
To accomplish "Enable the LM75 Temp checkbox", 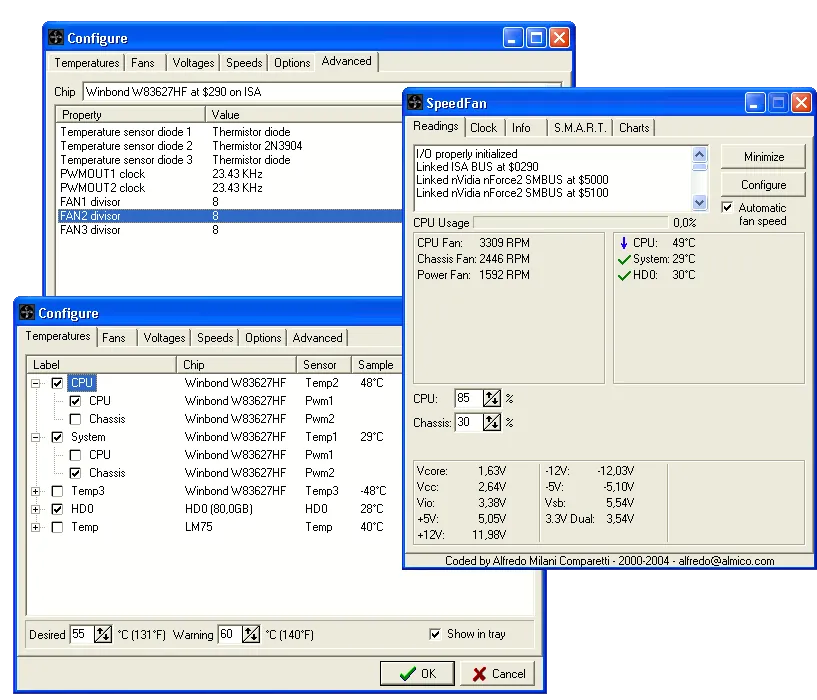I will pos(57,527).
